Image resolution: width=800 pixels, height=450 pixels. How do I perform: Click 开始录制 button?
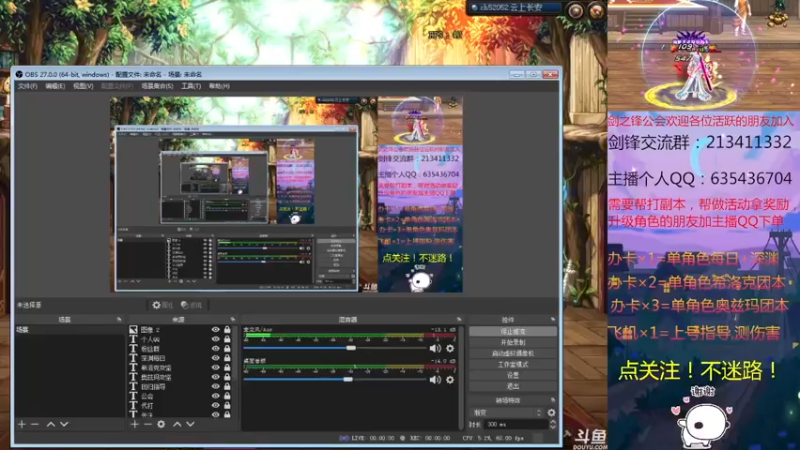coord(513,342)
